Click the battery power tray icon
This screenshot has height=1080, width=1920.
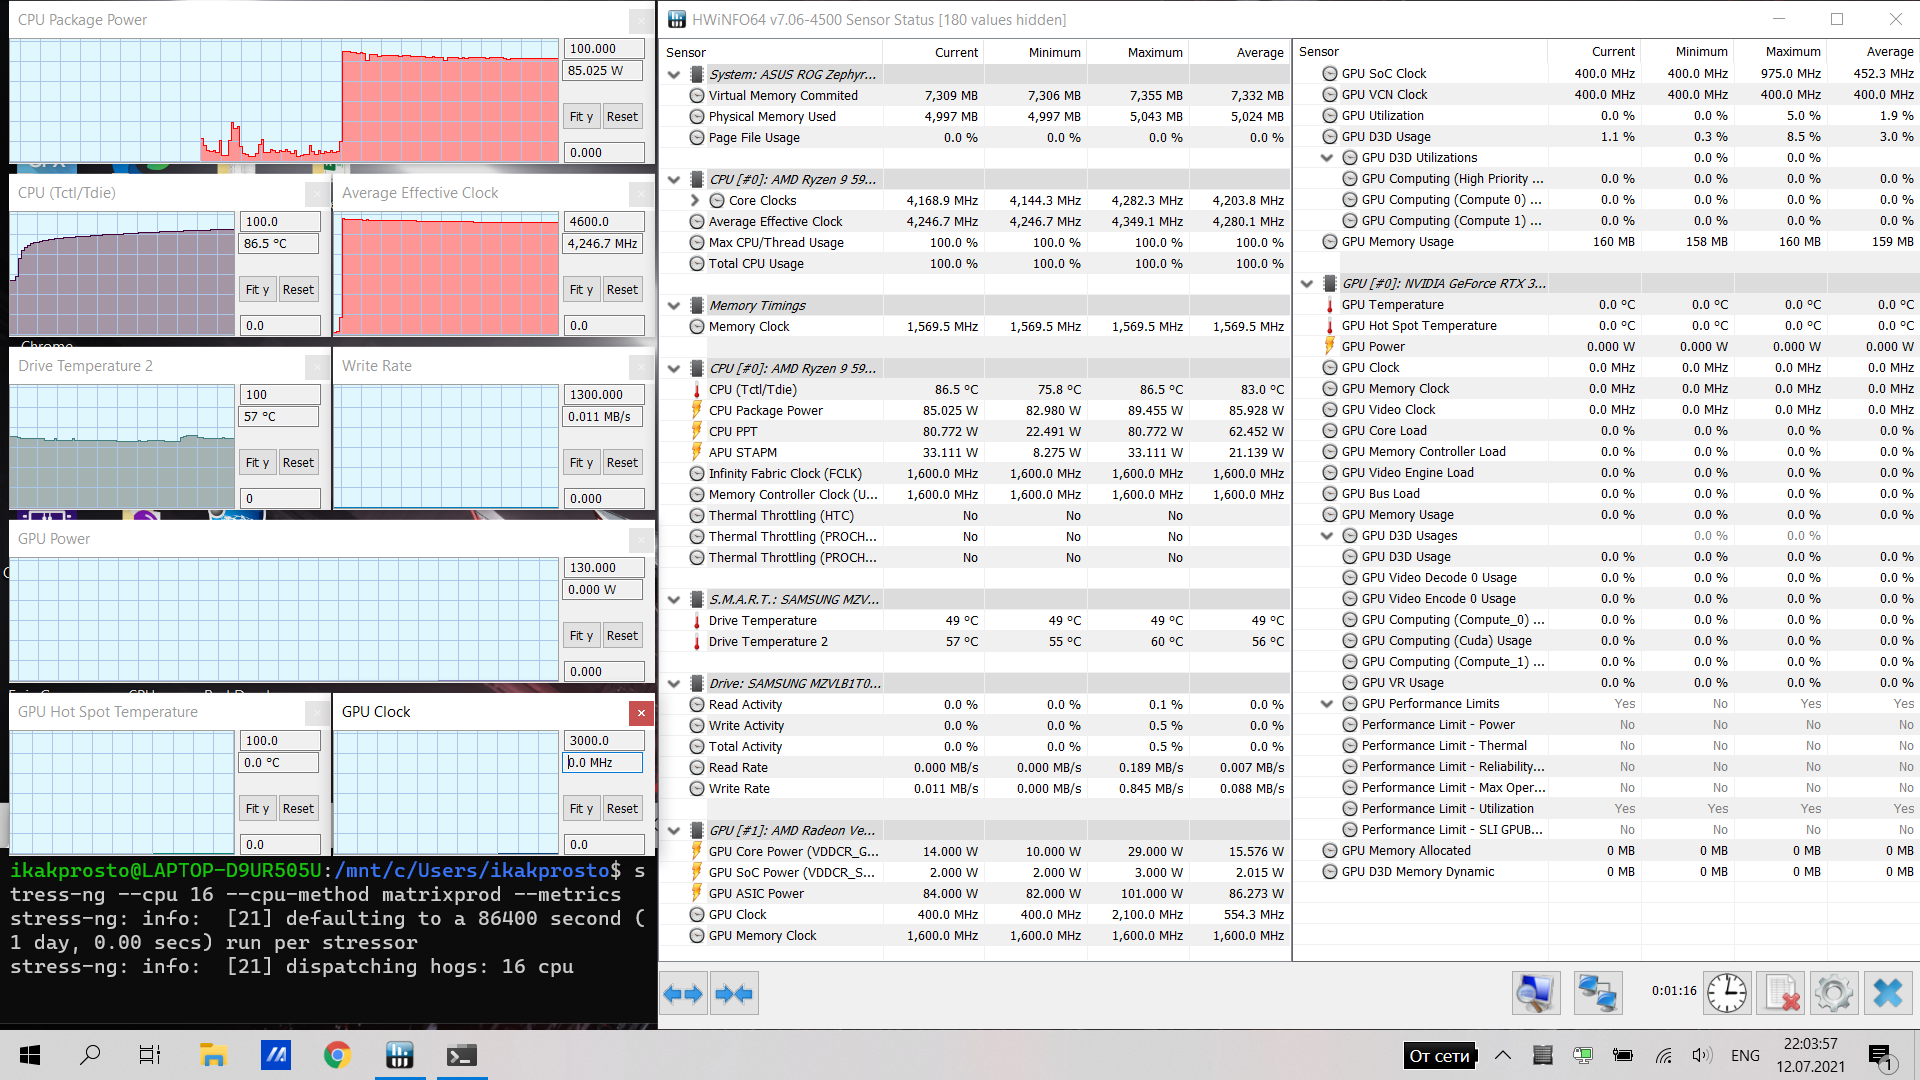[x=1623, y=1055]
